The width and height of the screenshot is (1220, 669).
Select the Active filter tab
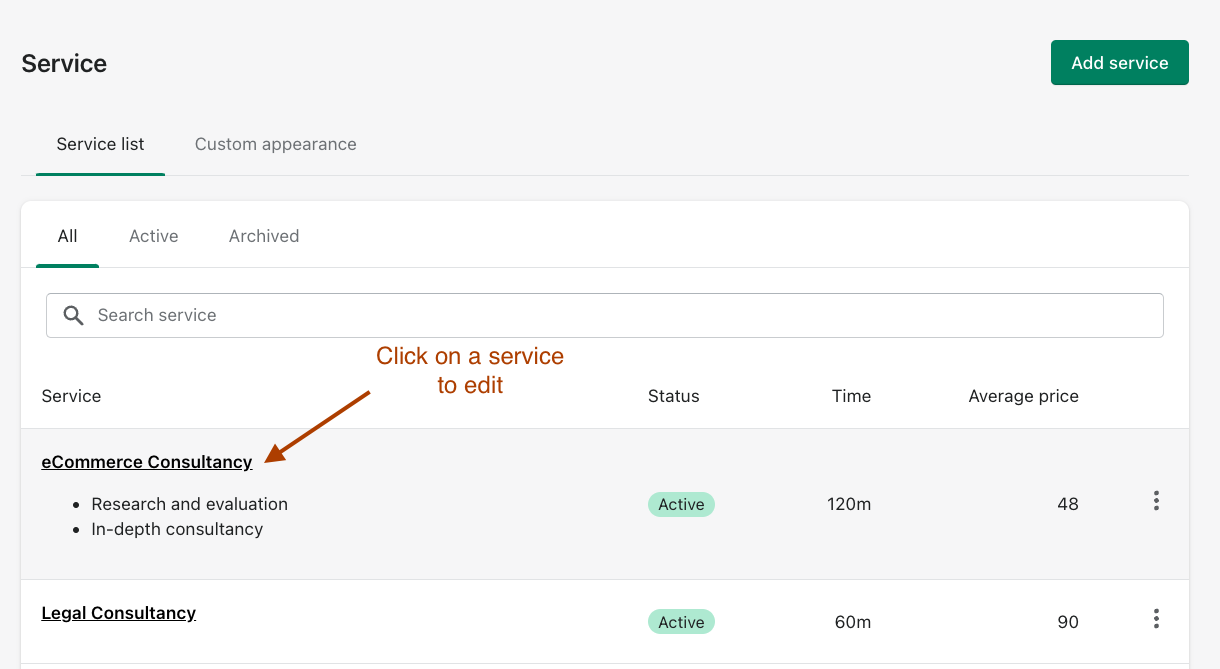[x=153, y=236]
